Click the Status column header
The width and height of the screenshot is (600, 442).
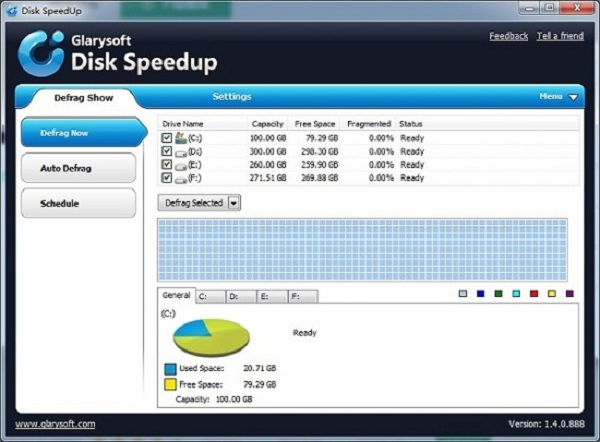click(x=411, y=124)
